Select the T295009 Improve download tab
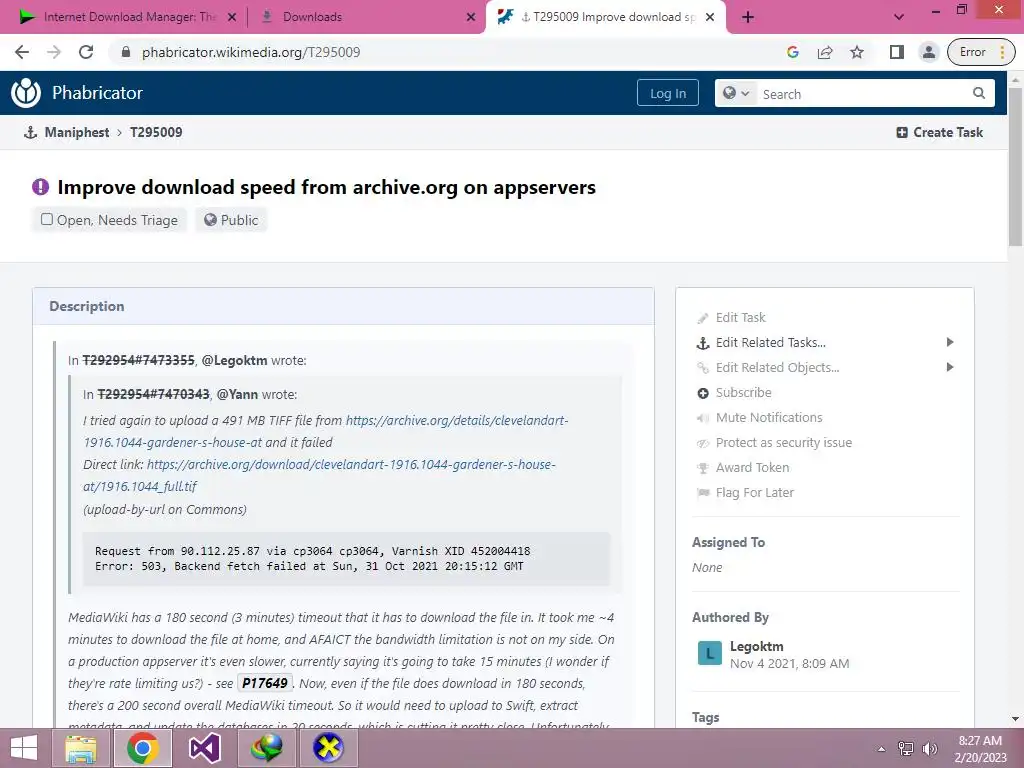Image resolution: width=1024 pixels, height=768 pixels. coord(607,17)
